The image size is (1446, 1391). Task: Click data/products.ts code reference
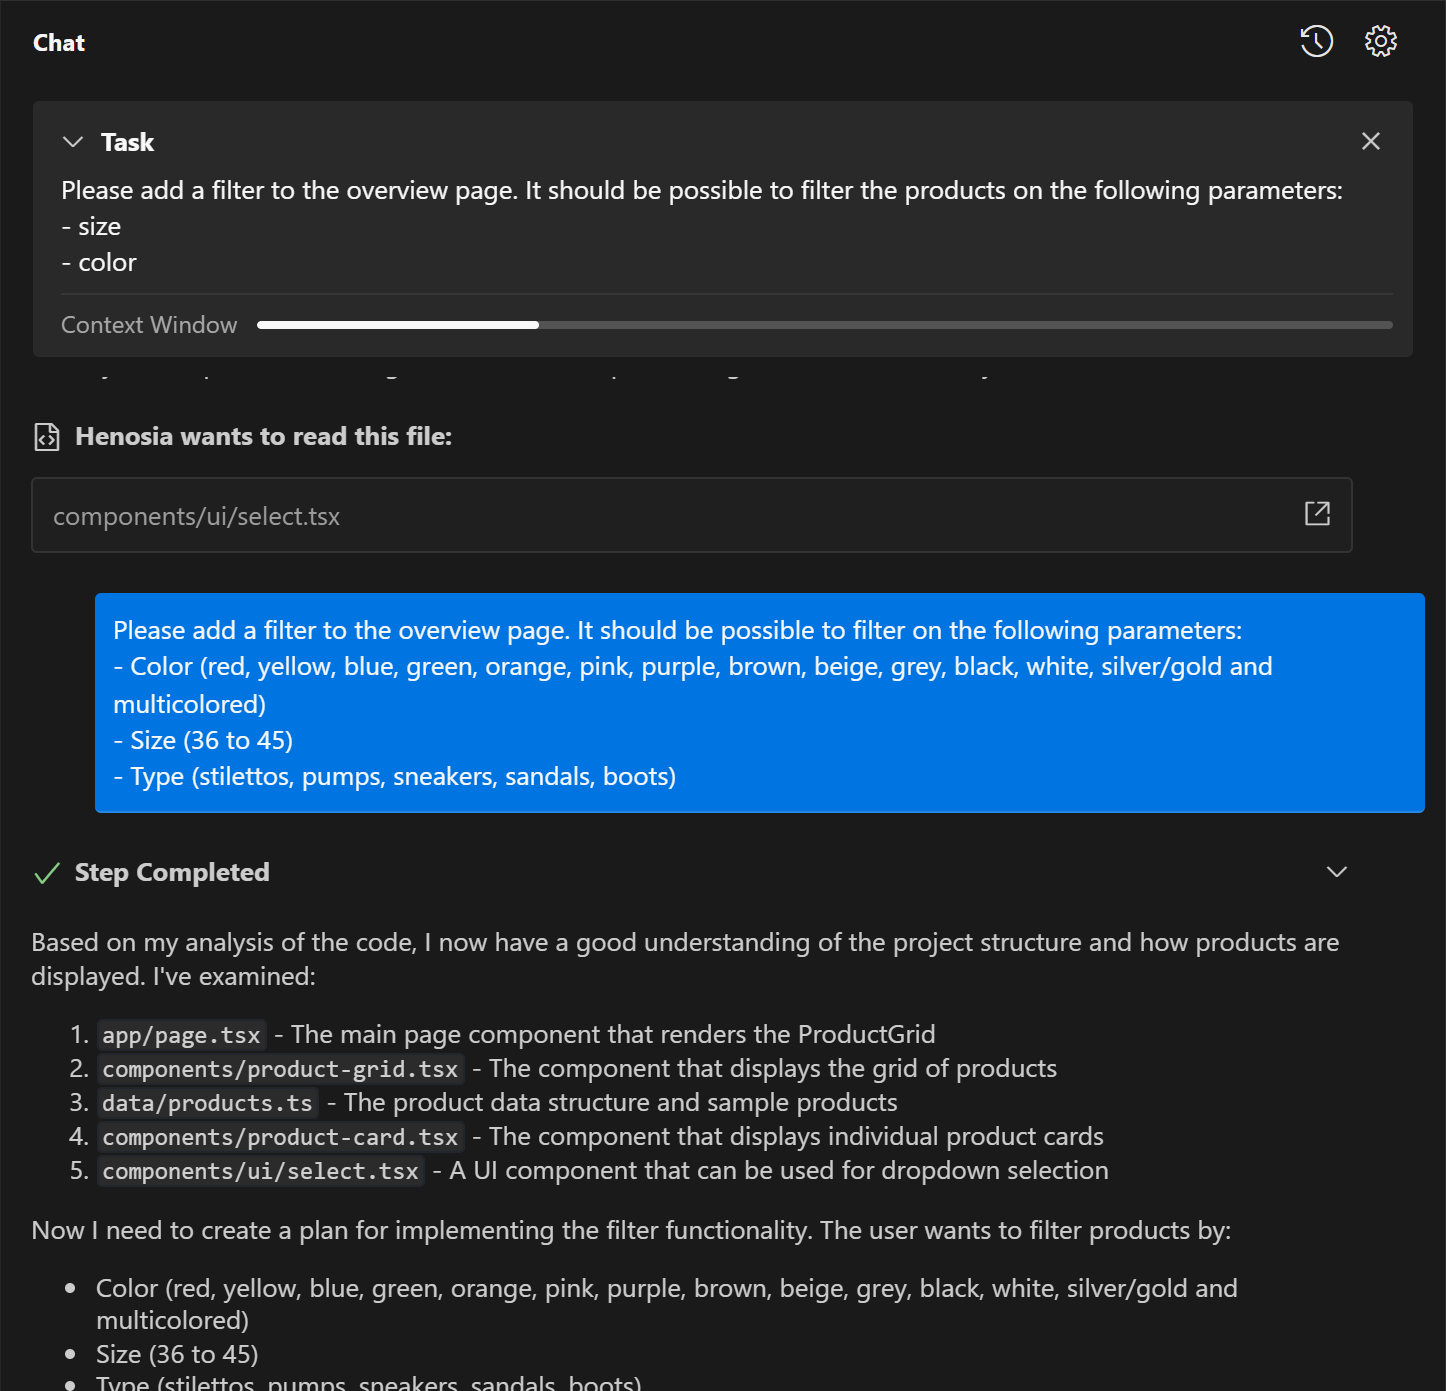207,1103
